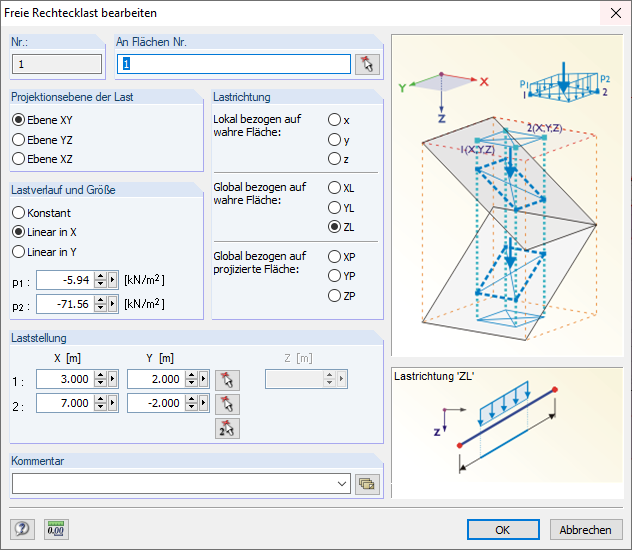Image resolution: width=632 pixels, height=550 pixels.
Task: Open point 1 Y value flyout arrow
Action: (204, 379)
